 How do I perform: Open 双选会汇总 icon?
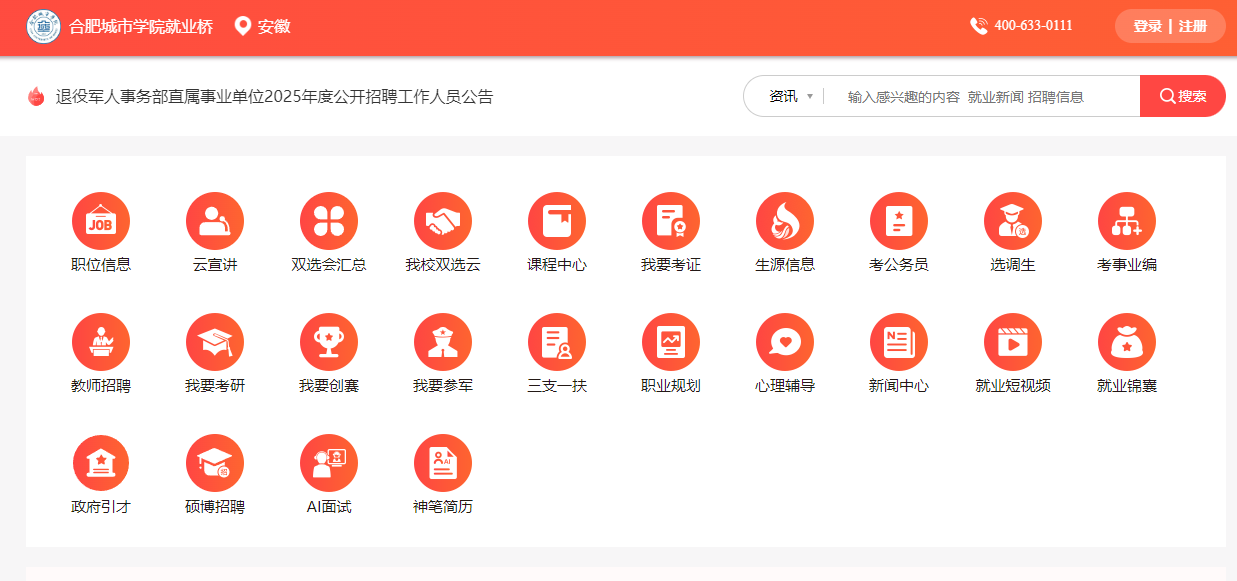pos(329,221)
